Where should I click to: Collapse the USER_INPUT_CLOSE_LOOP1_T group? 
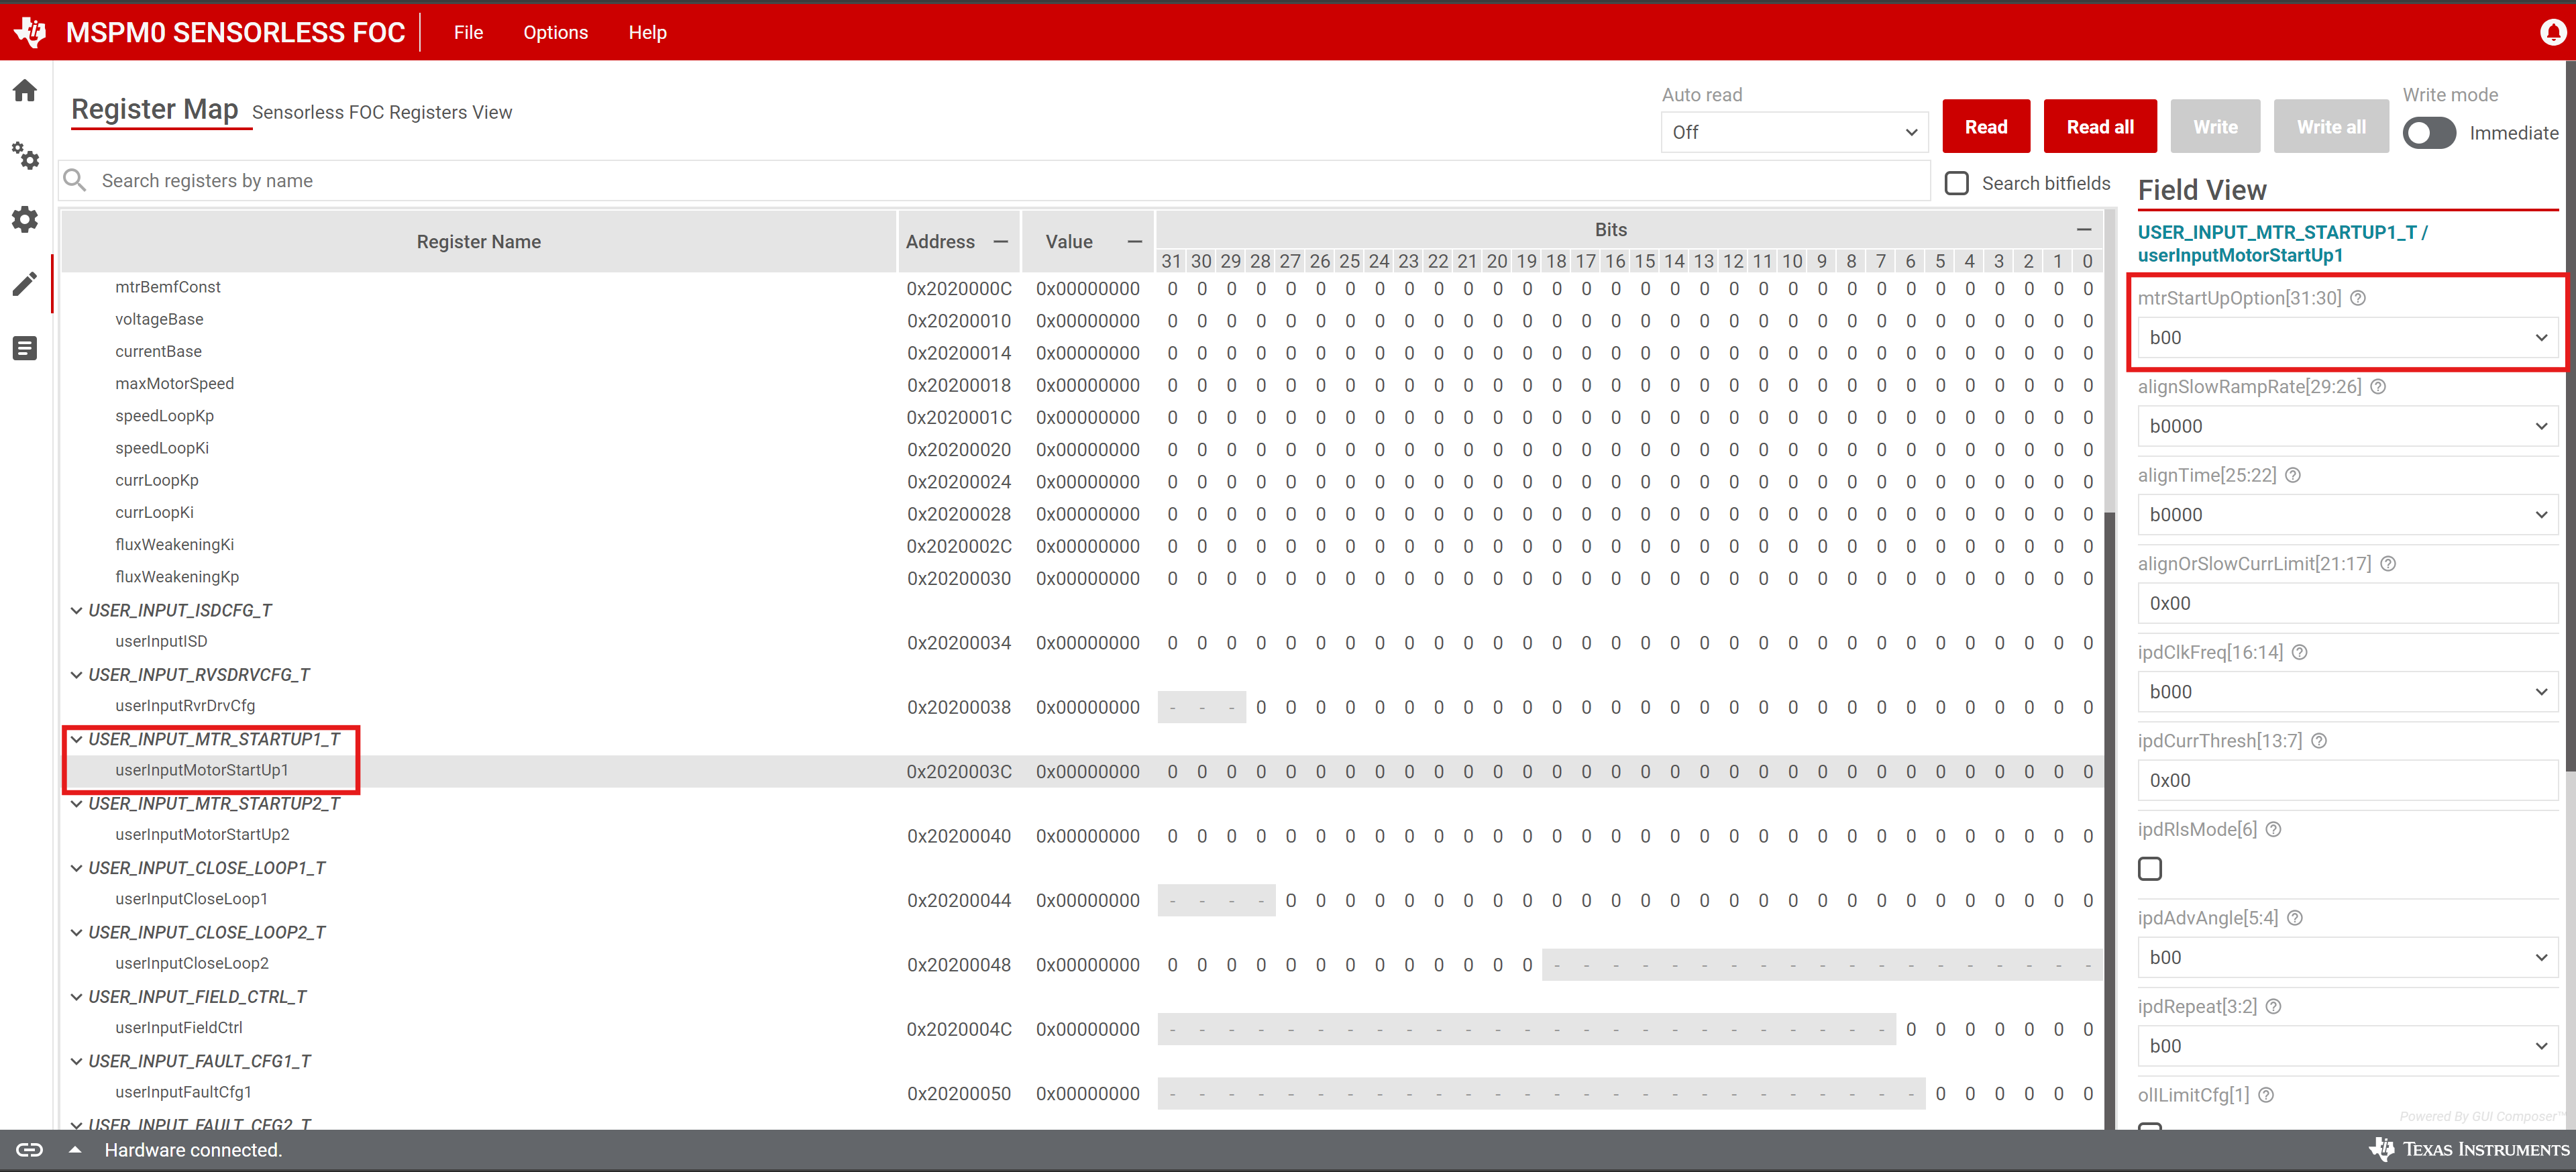(76, 868)
